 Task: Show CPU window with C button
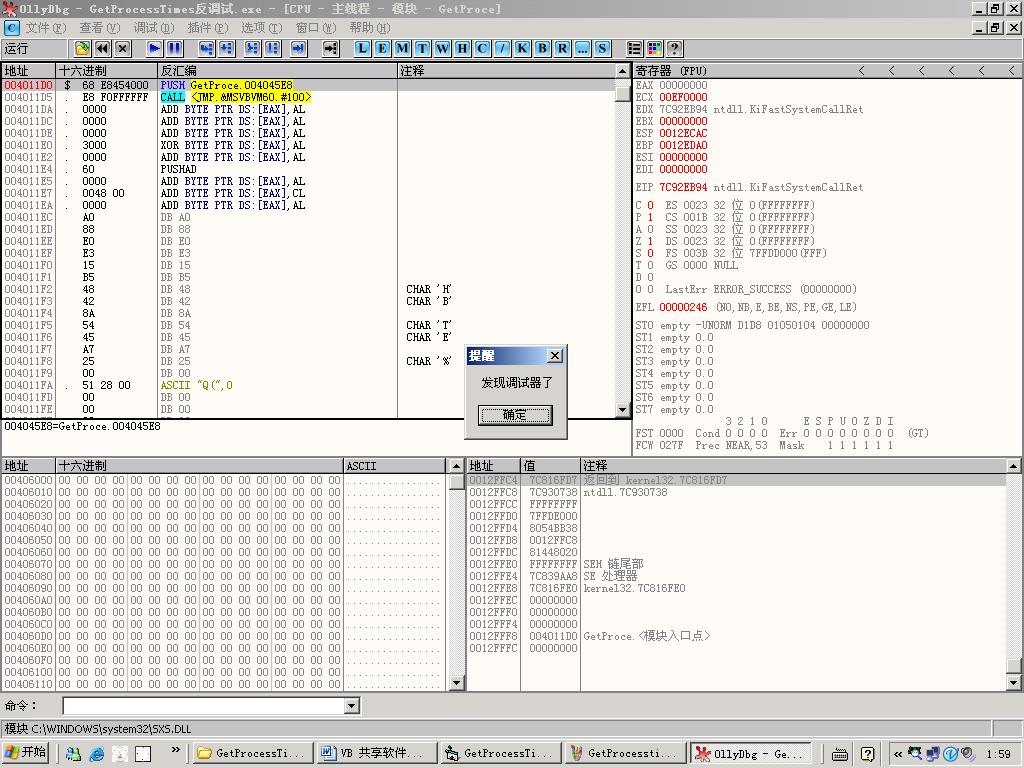[483, 48]
